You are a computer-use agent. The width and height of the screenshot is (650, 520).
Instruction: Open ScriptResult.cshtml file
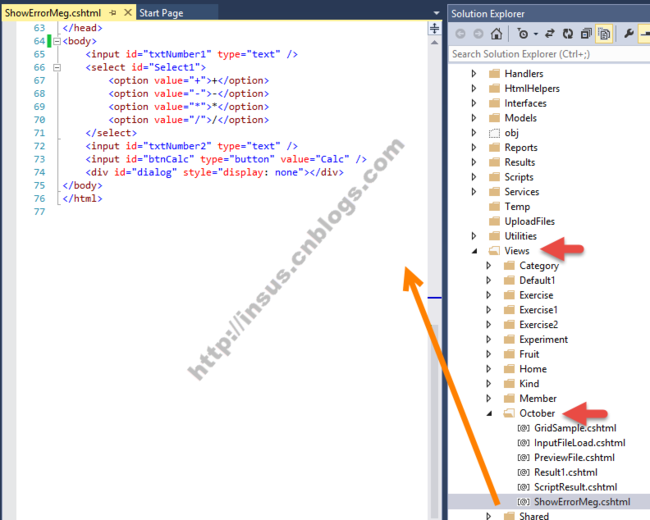pos(575,487)
